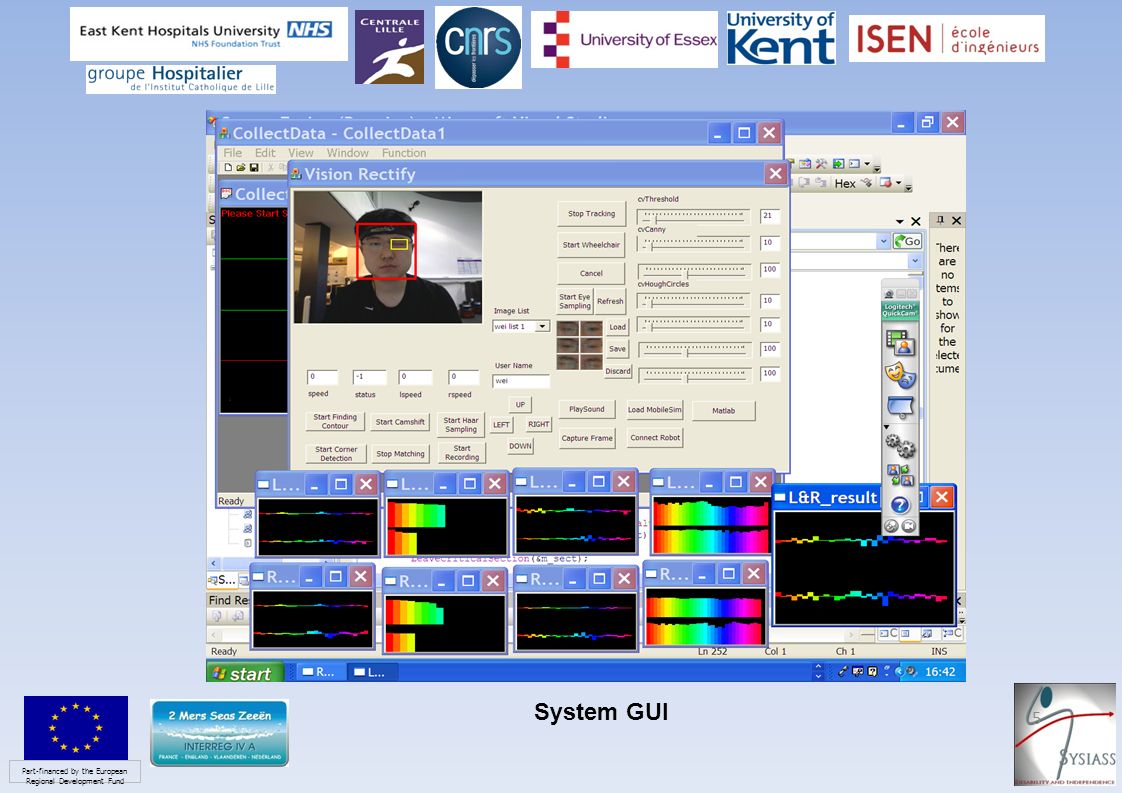Click the Start Eye Sampling button
The image size is (1122, 793).
[575, 301]
